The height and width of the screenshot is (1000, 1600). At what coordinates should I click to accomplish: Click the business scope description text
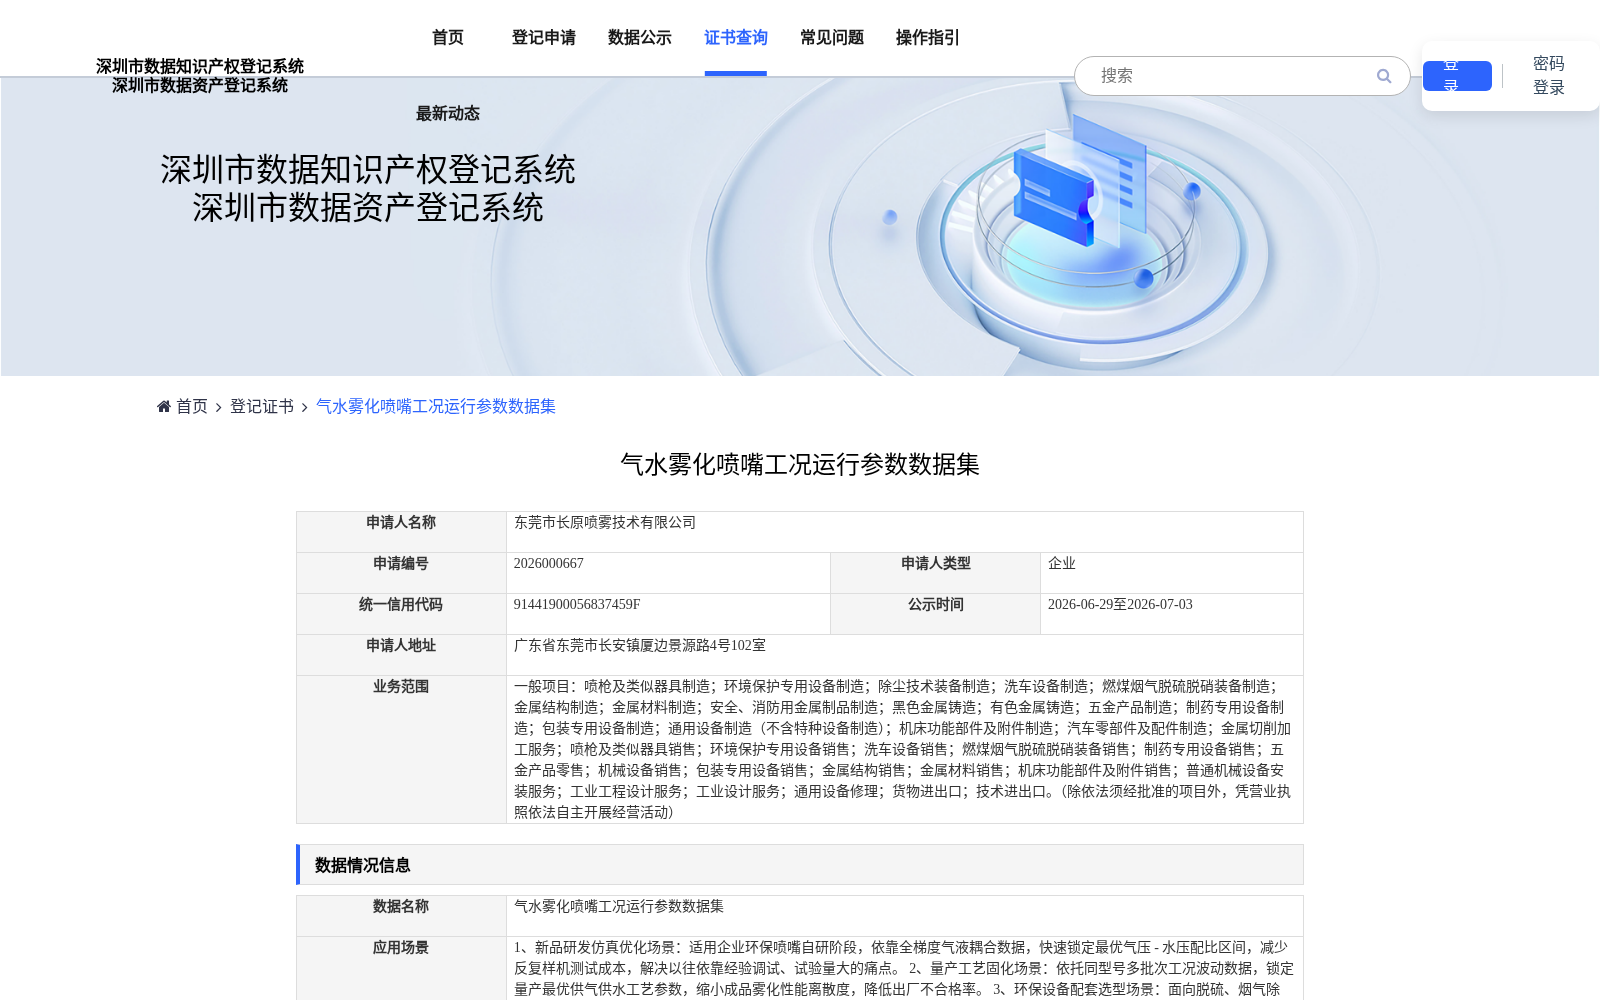(x=903, y=750)
